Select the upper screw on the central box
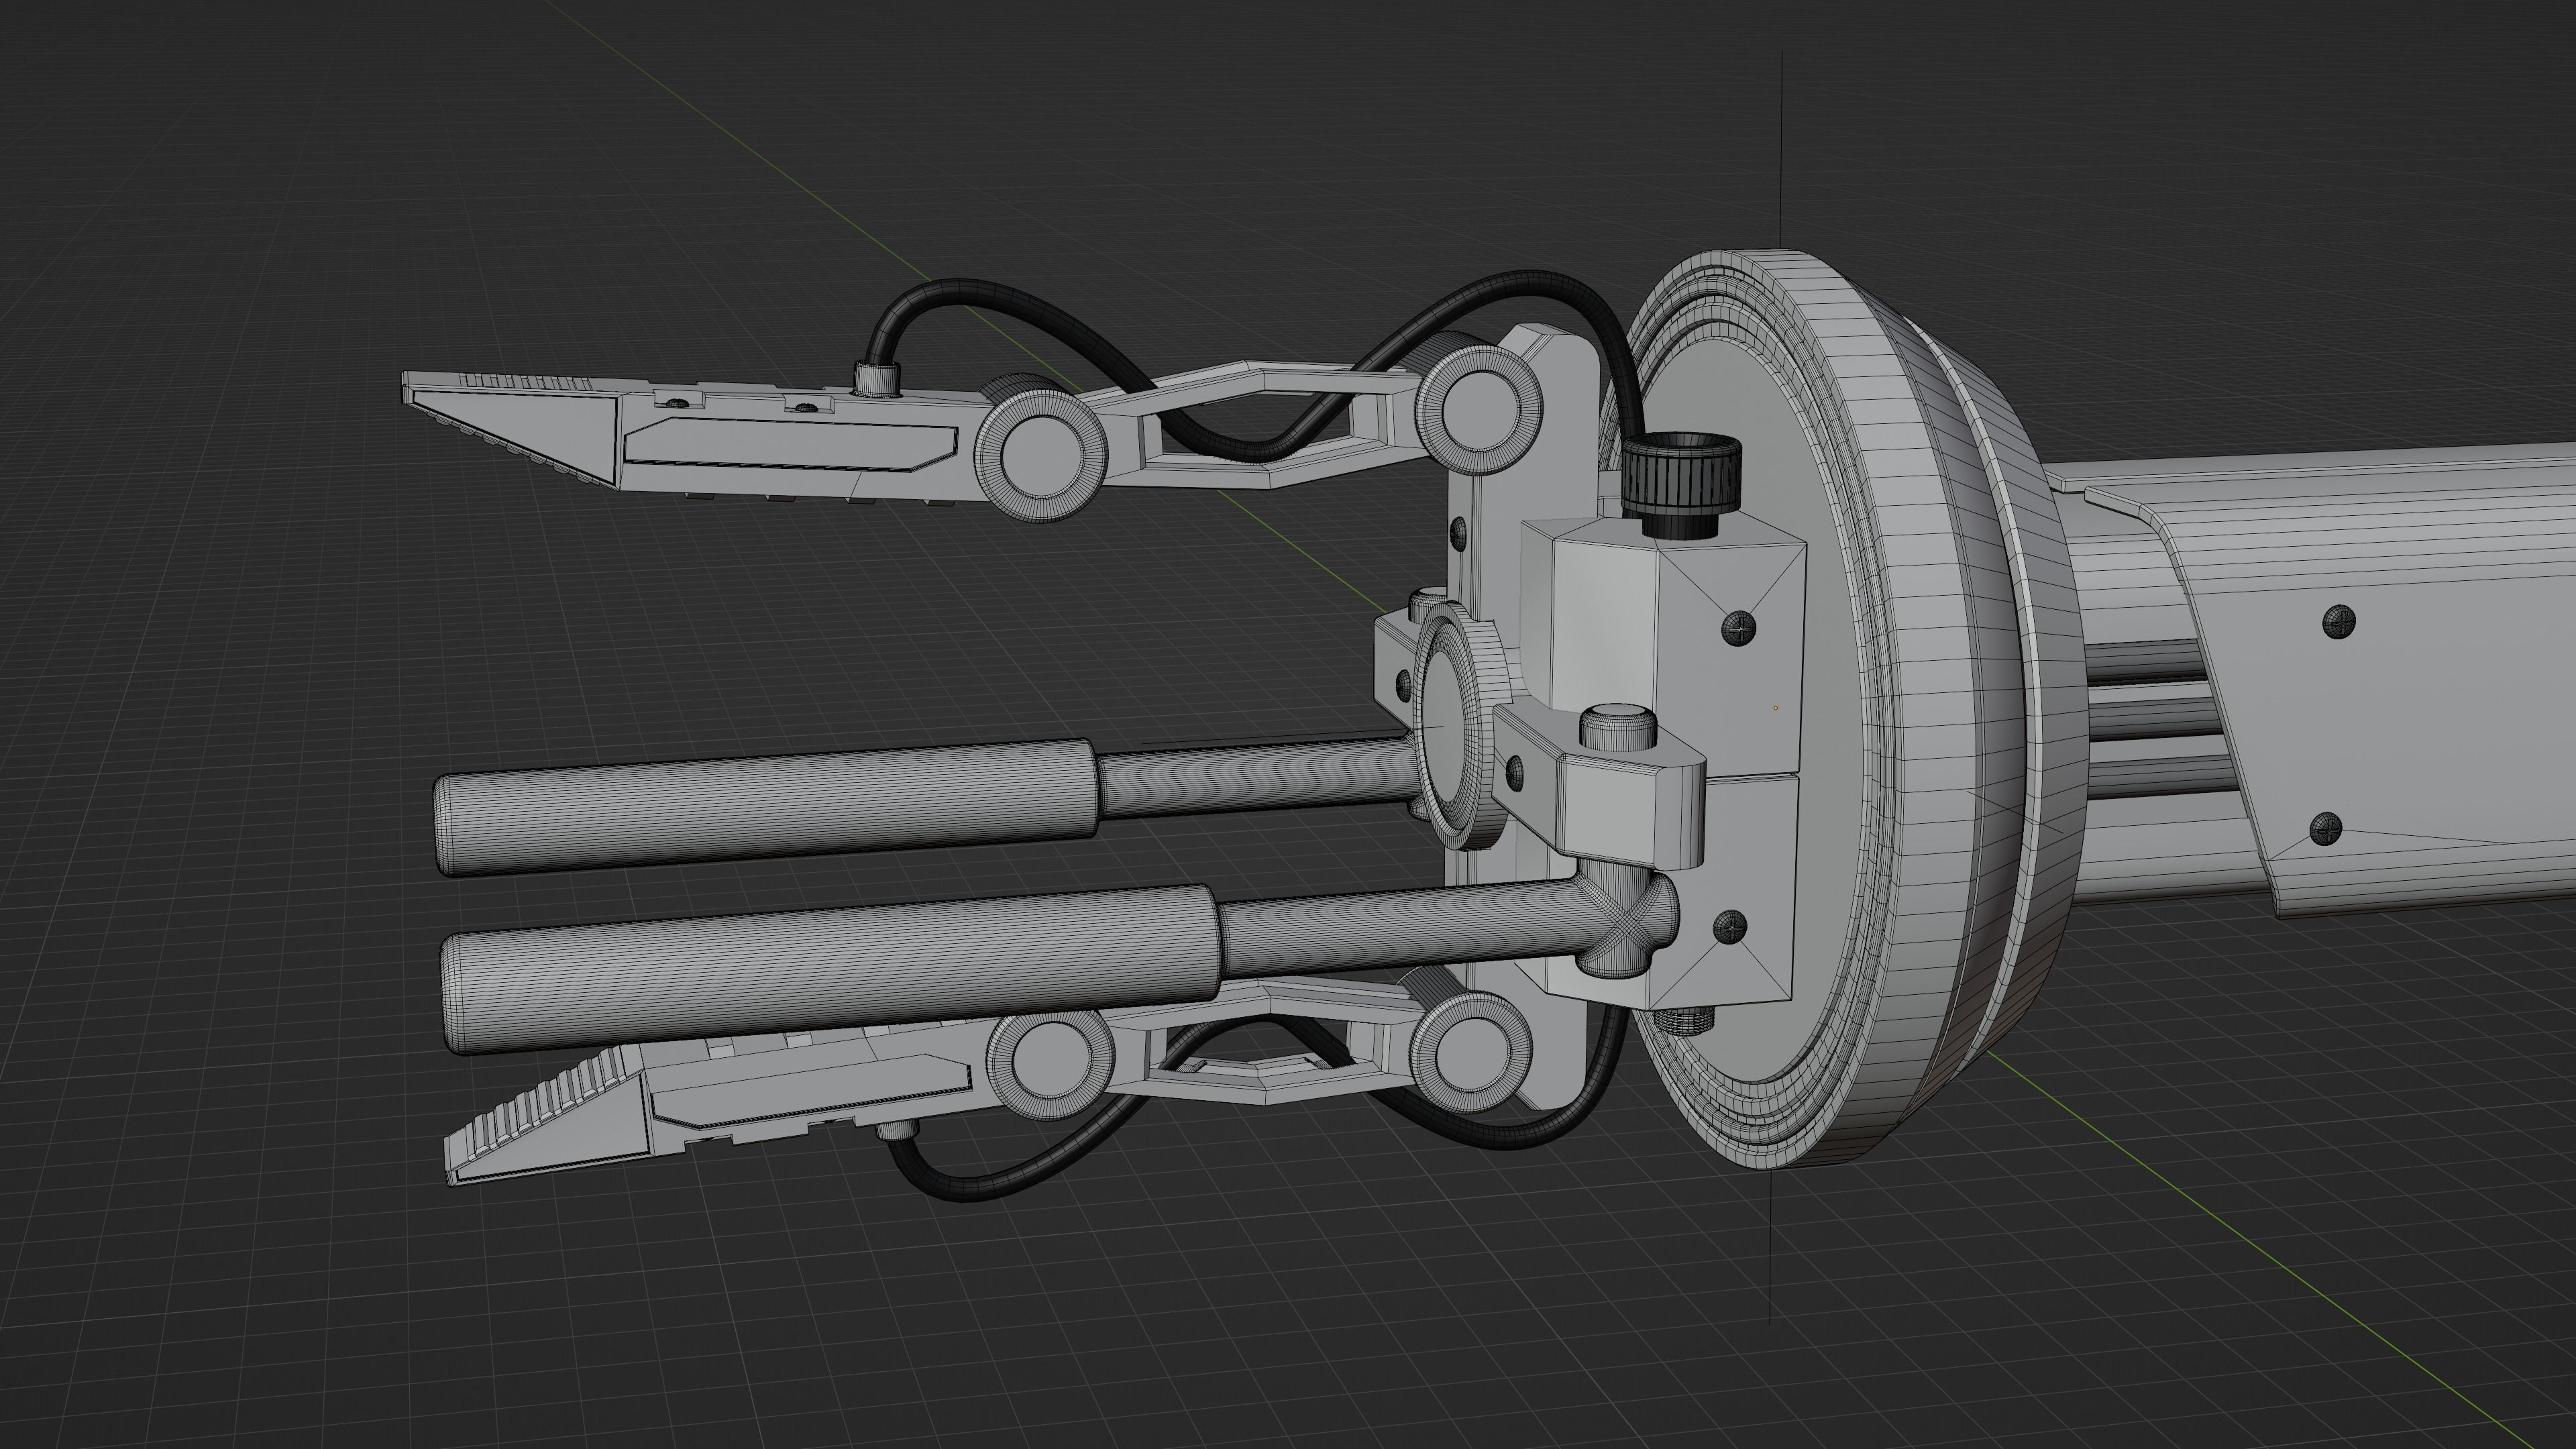Screen dimensions: 2576x1449 pyautogui.click(x=1740, y=628)
